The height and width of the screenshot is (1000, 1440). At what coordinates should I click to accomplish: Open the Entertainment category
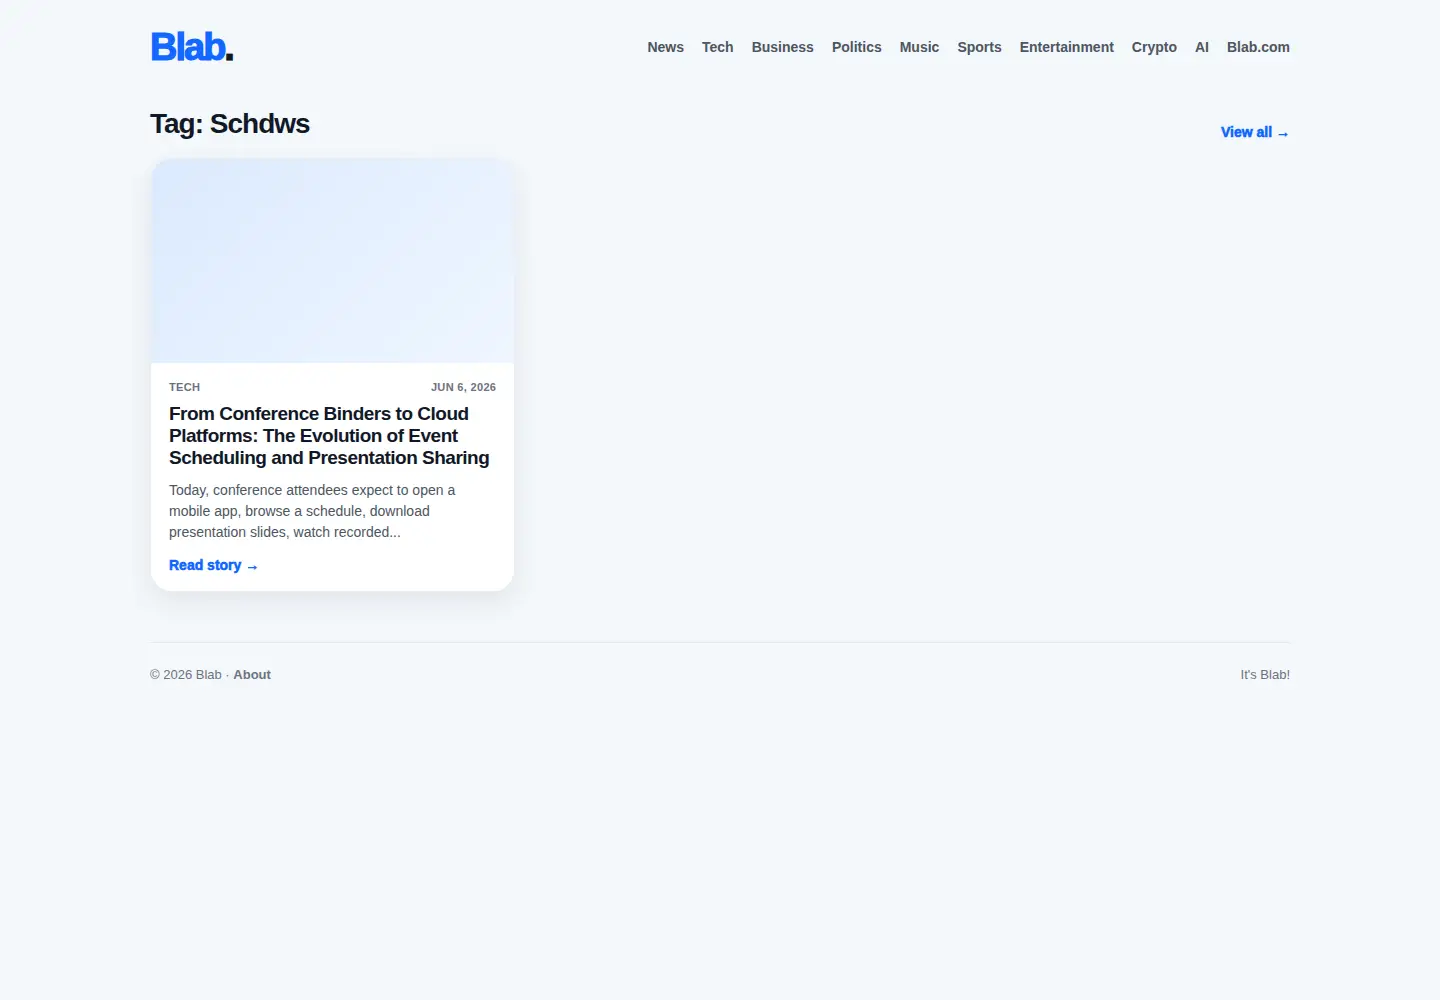[x=1066, y=47]
